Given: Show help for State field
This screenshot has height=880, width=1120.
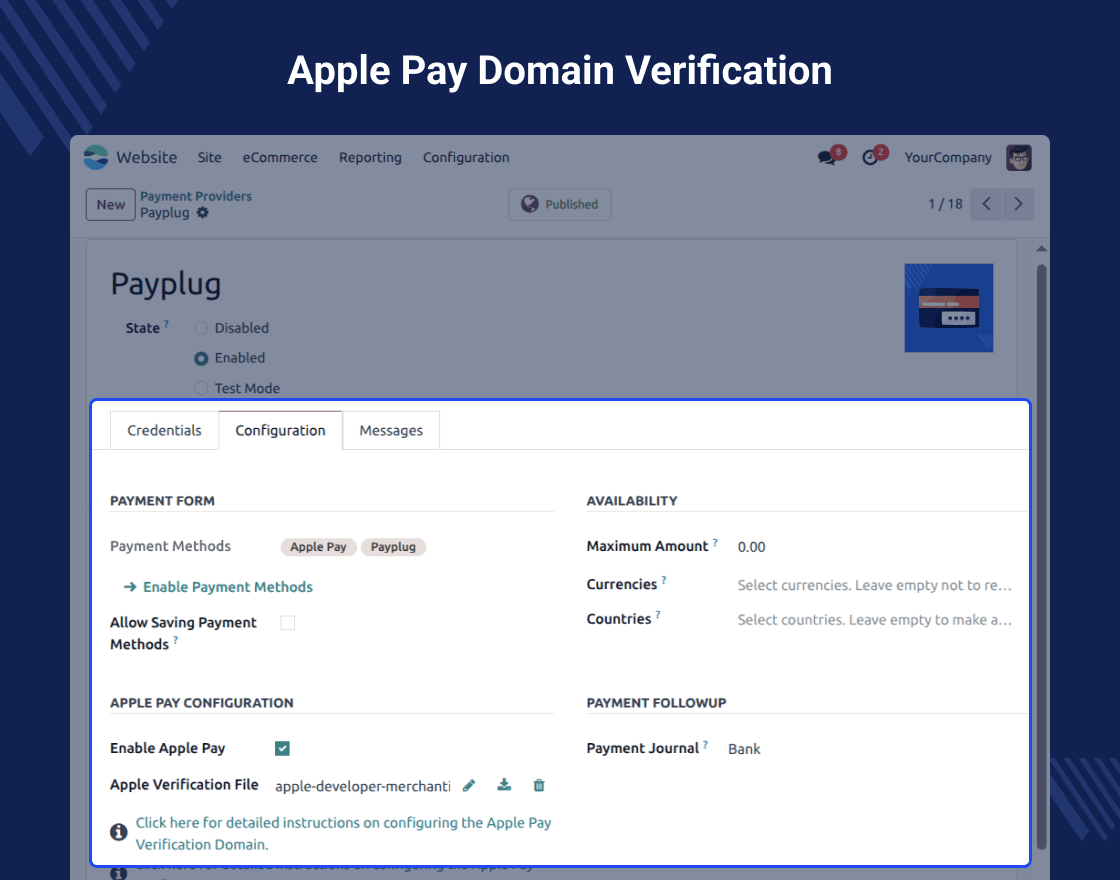Looking at the screenshot, I should tap(166, 324).
